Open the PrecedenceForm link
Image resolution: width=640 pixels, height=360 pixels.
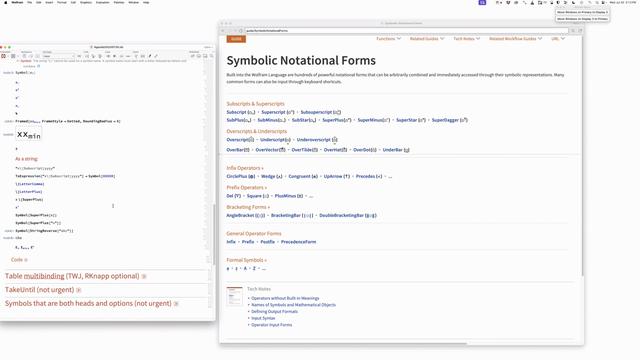[298, 242]
